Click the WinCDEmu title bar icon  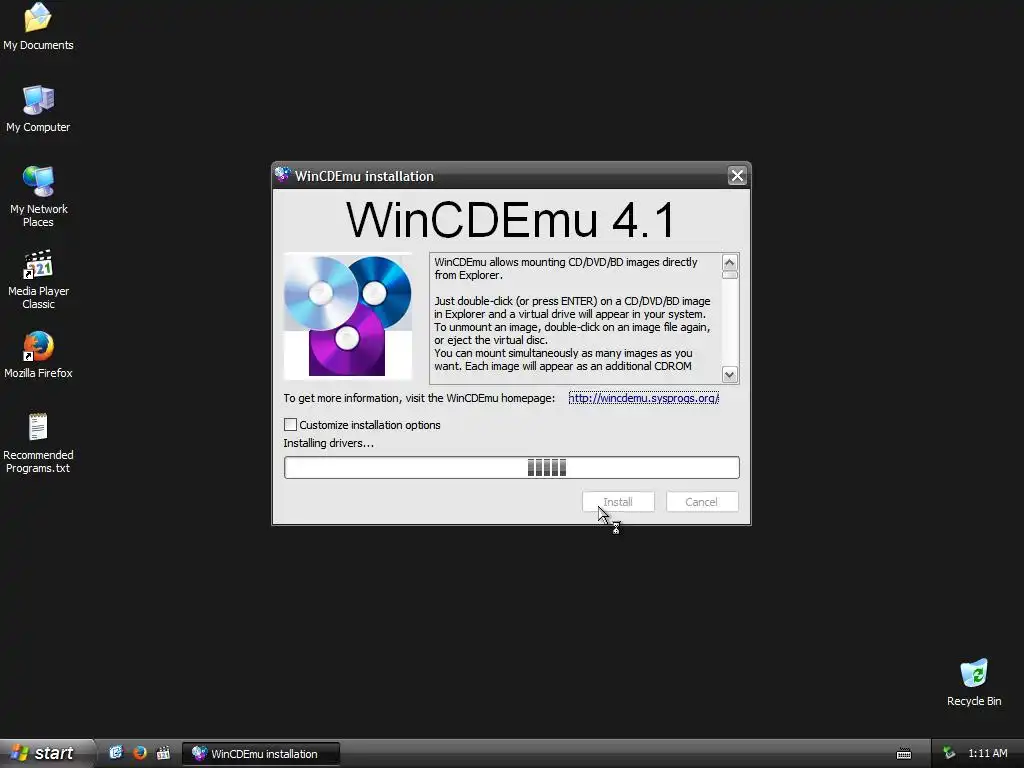(x=283, y=175)
